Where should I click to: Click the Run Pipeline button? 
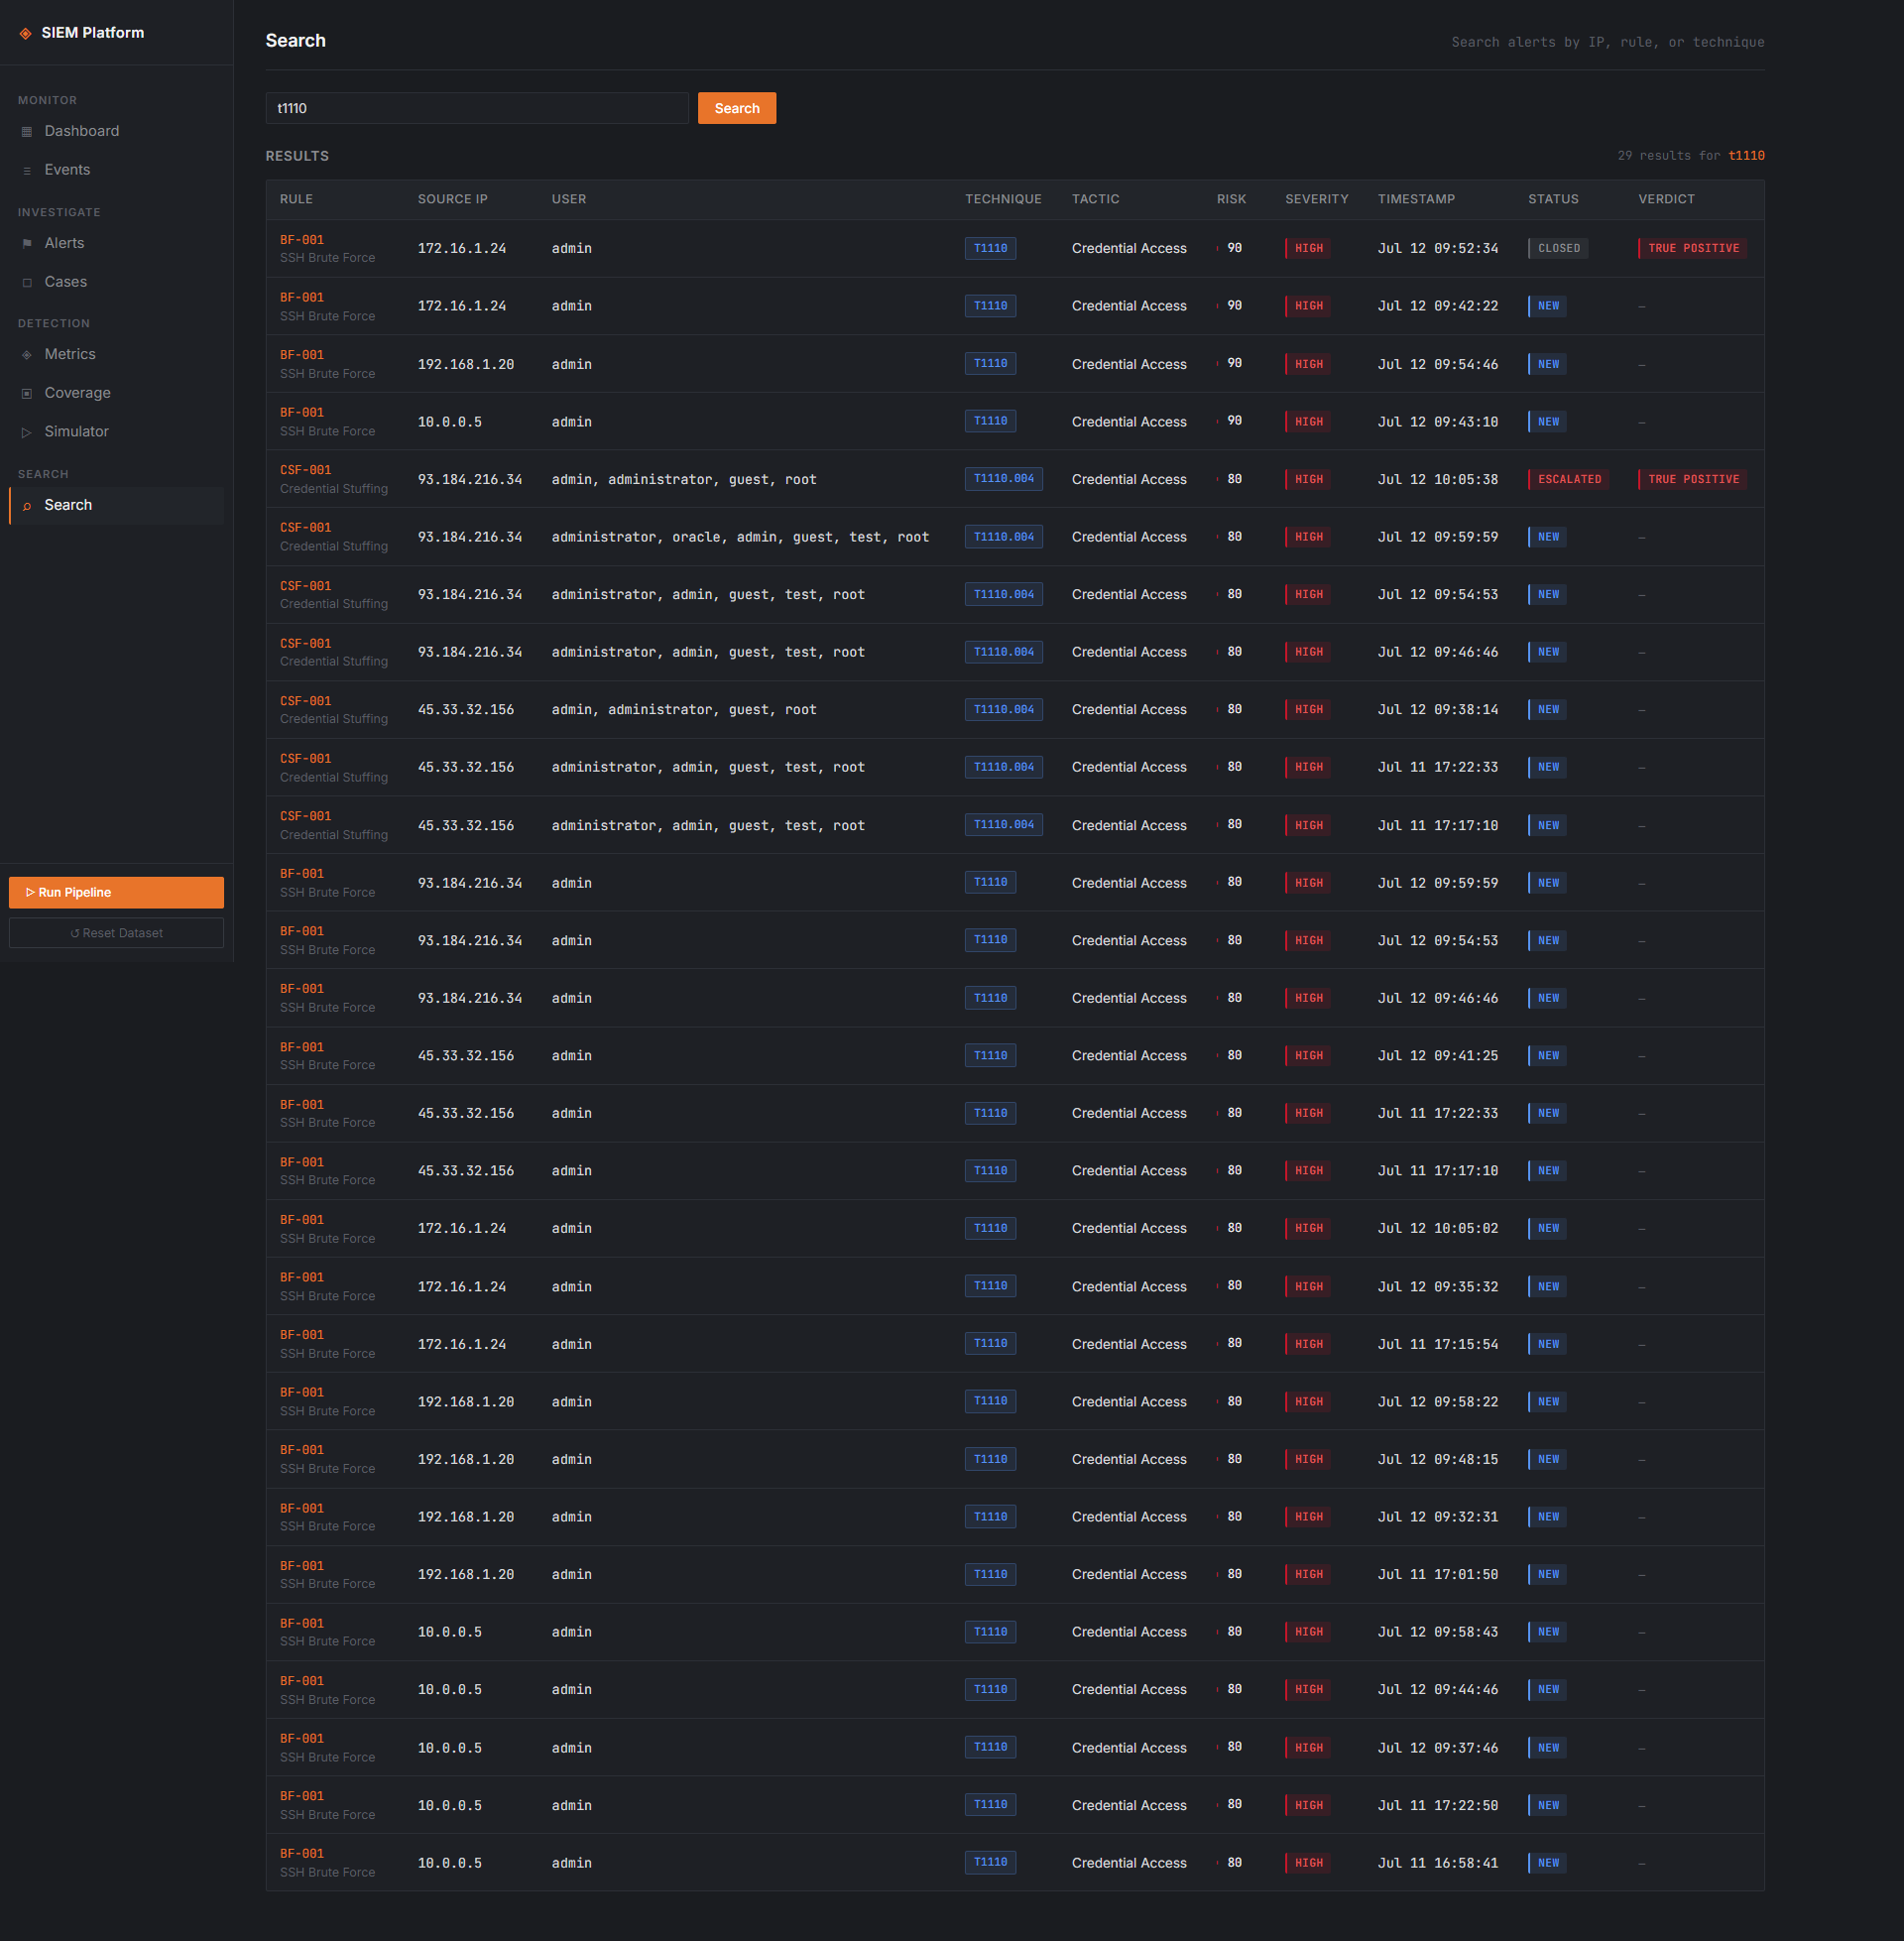pyautogui.click(x=116, y=892)
